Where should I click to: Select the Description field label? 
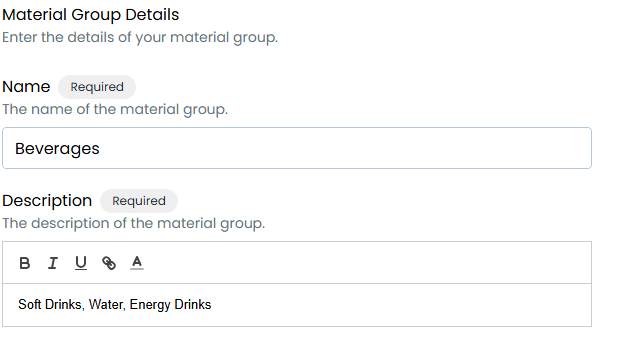47,201
